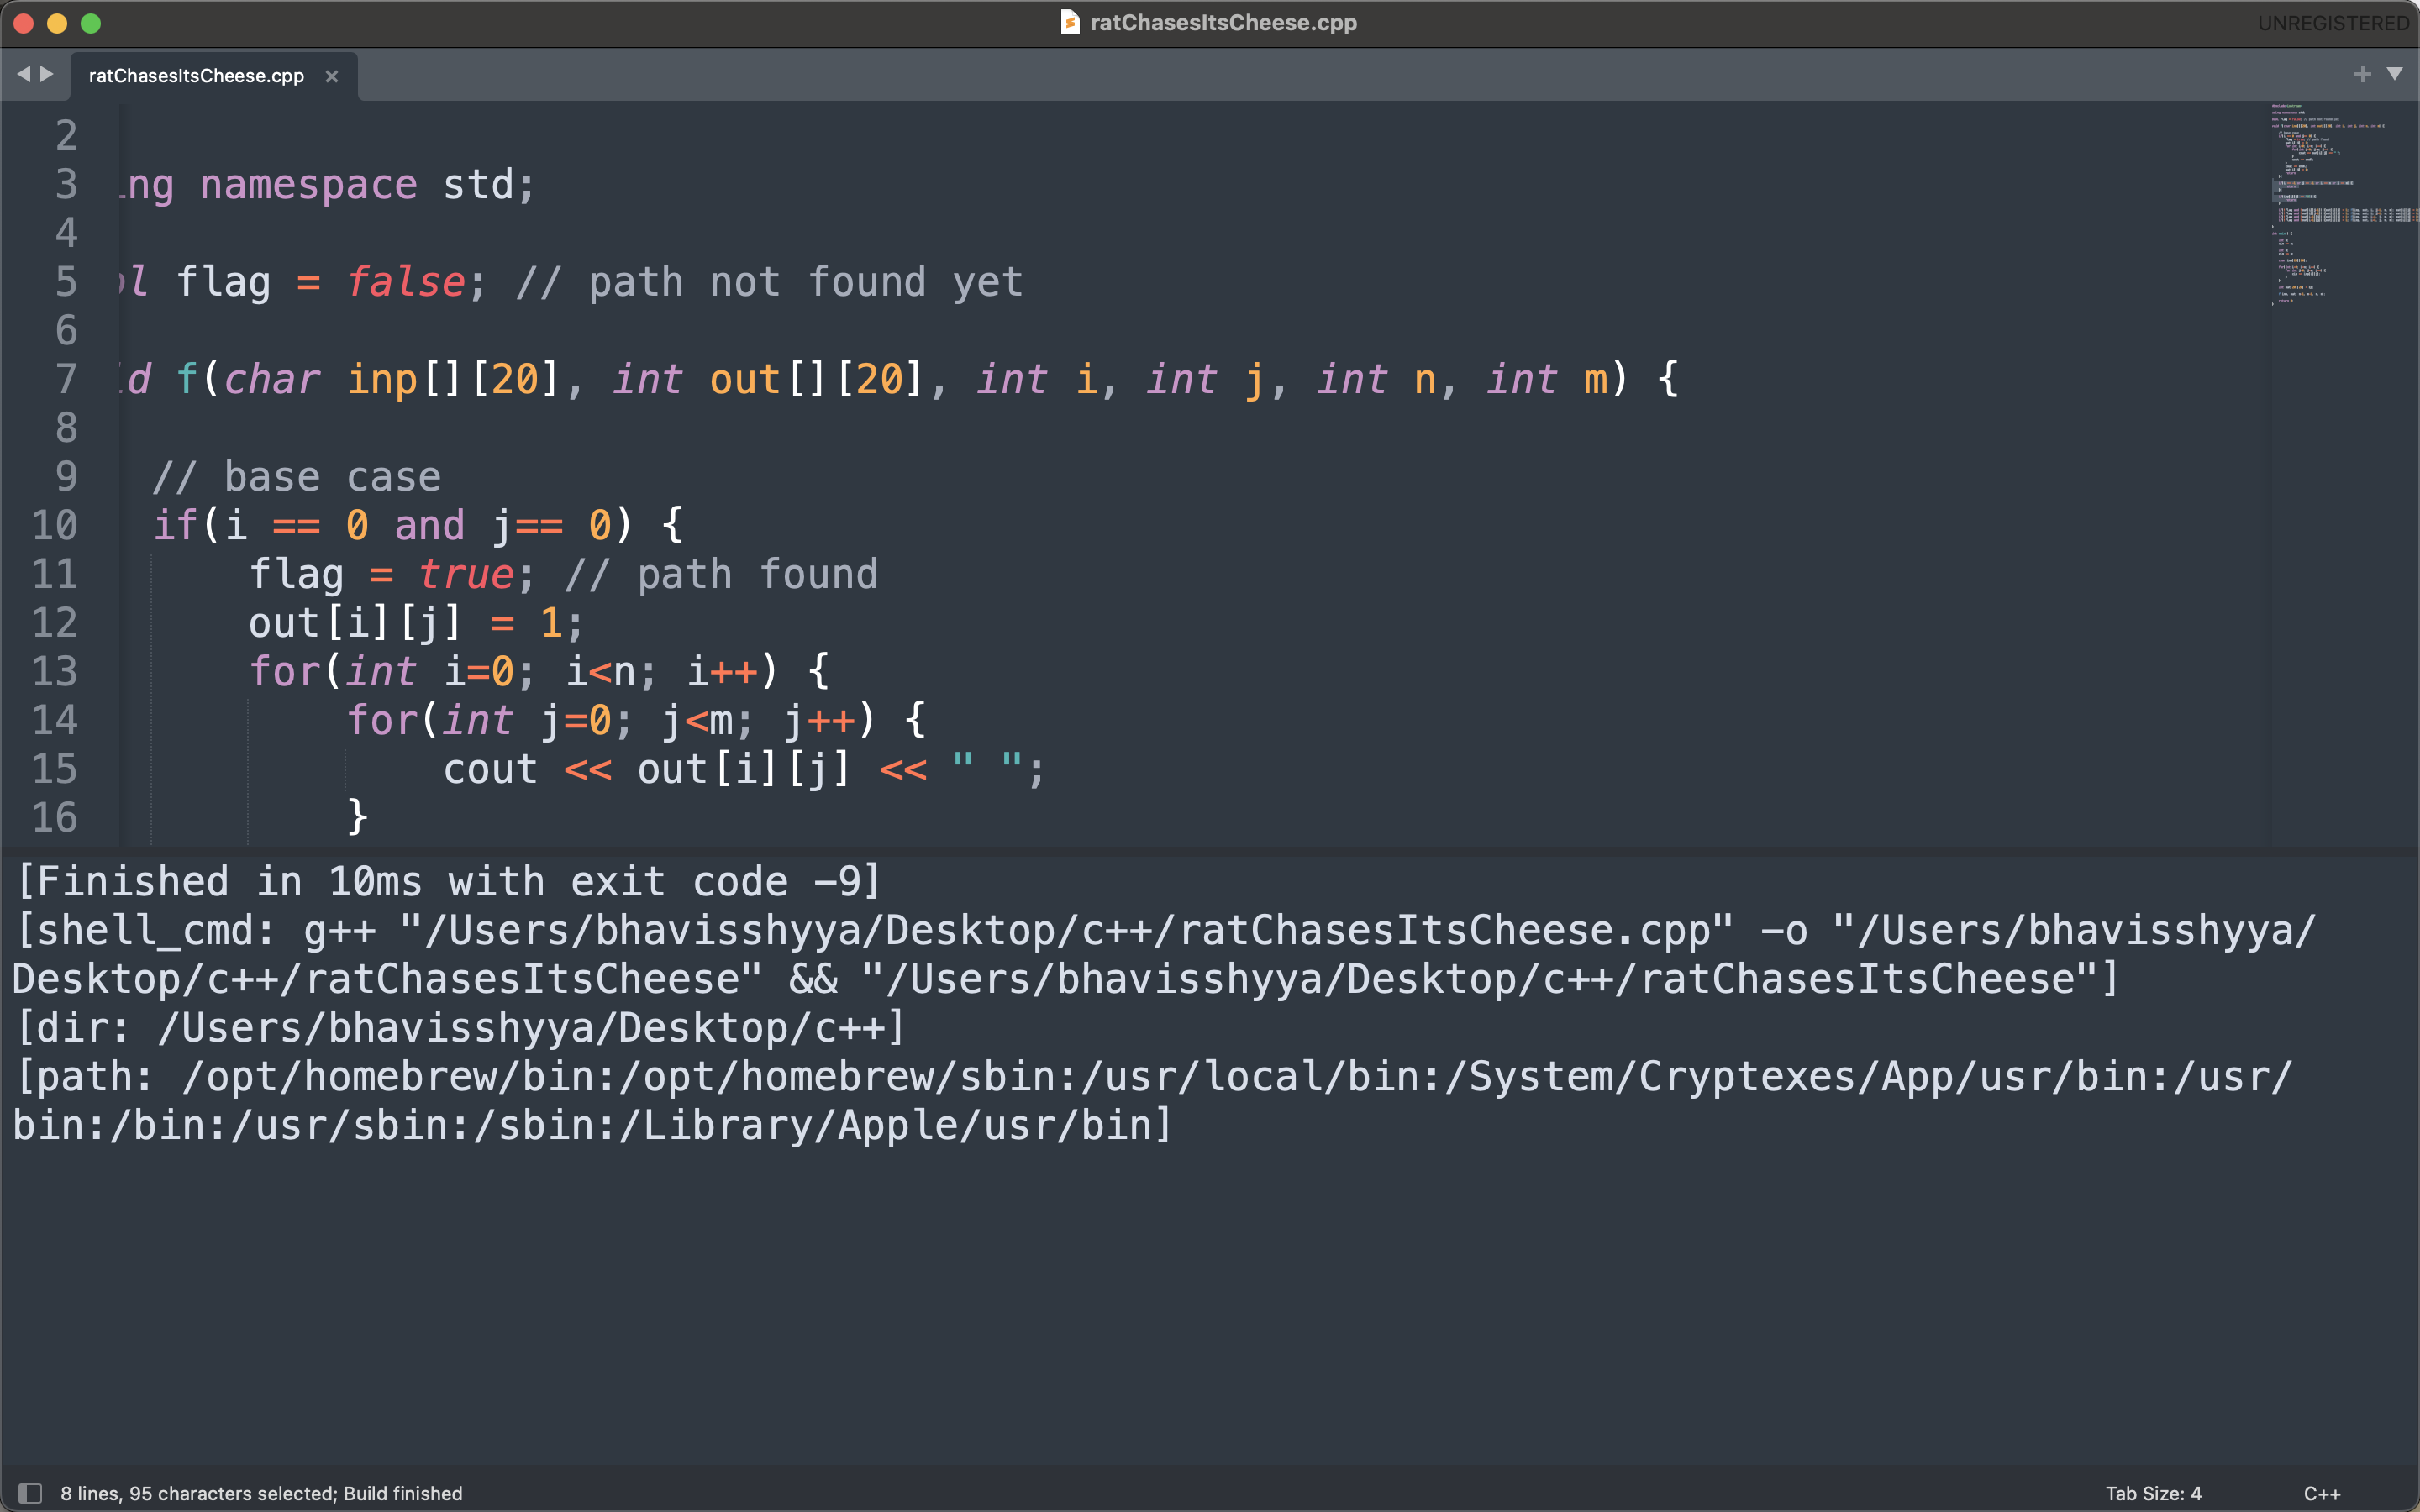Open the tab list dropdown arrow
Screen dimensions: 2420x1512
[x=2394, y=74]
